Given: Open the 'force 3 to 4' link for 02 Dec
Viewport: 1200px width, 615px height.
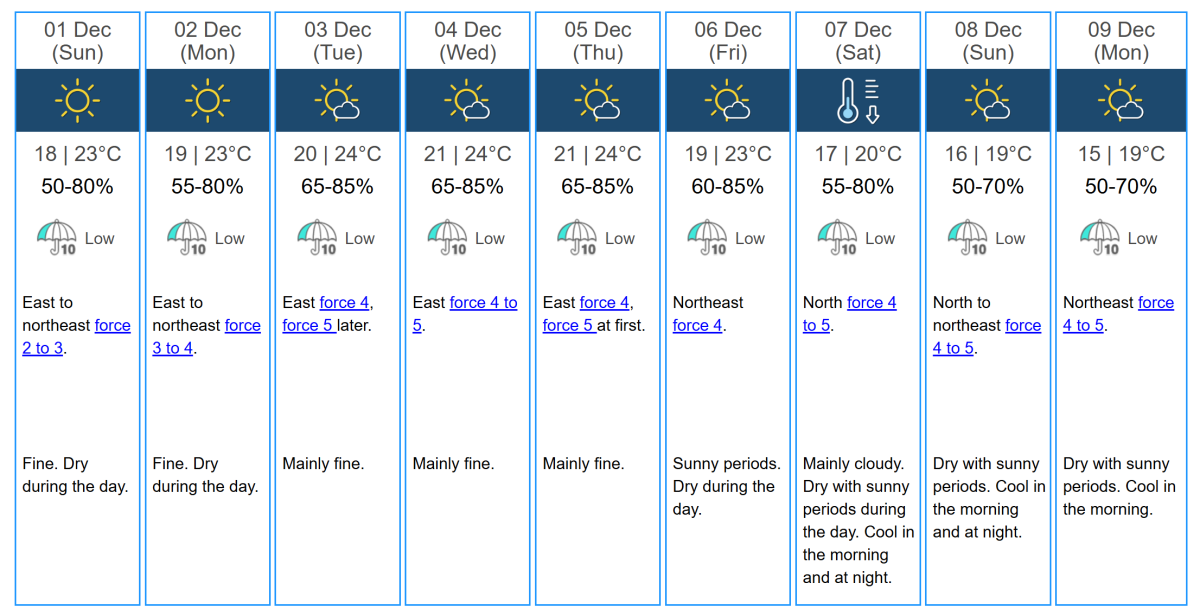Looking at the screenshot, I should click(174, 348).
